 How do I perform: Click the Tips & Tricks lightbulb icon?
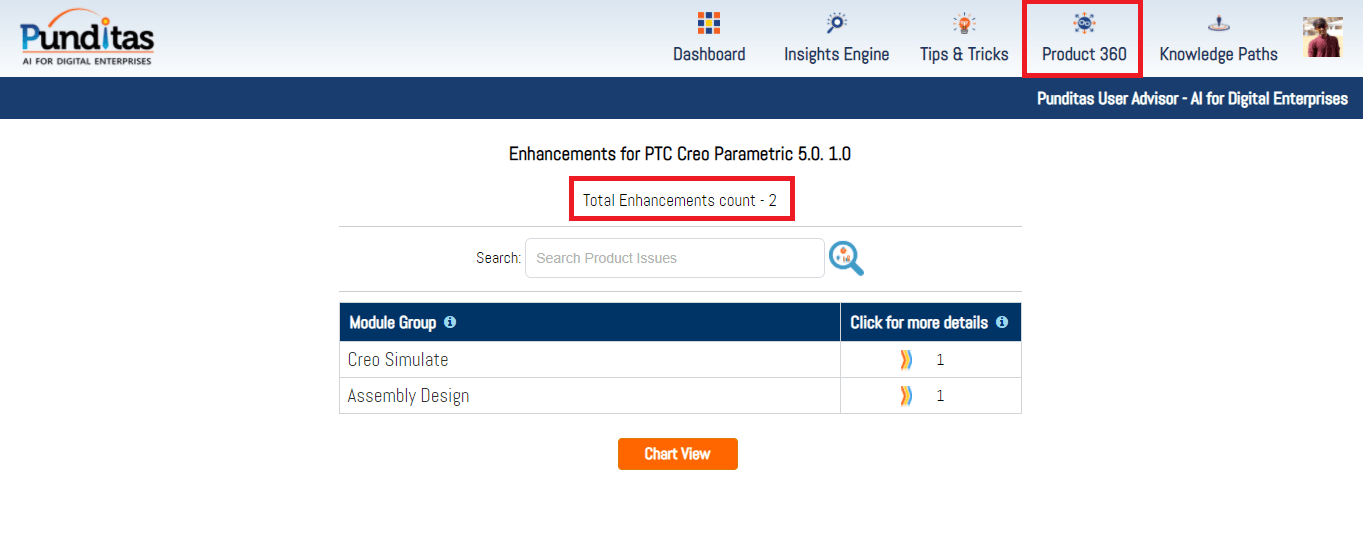(x=964, y=23)
